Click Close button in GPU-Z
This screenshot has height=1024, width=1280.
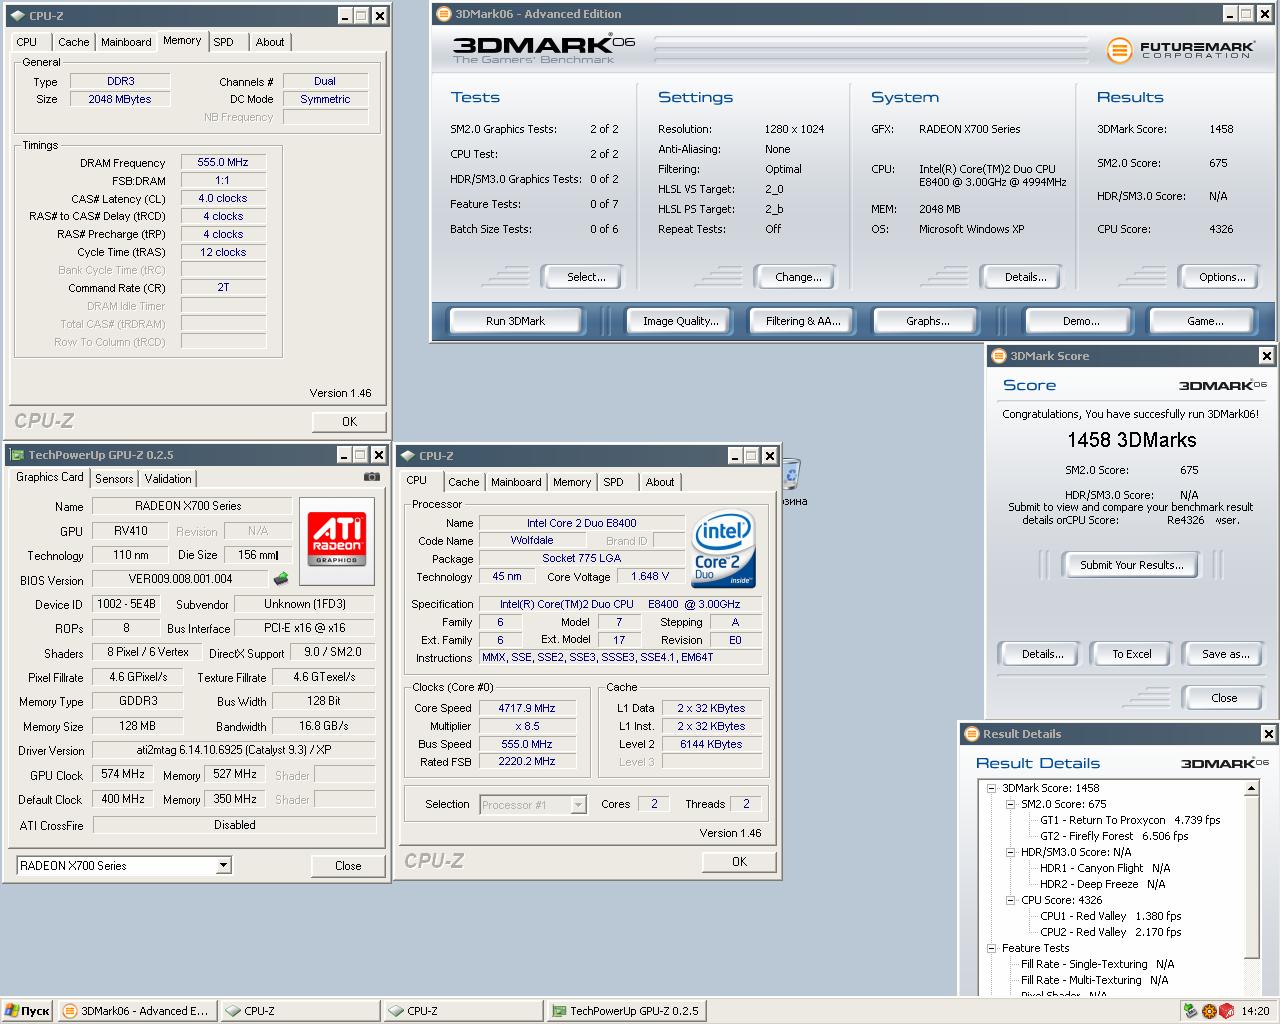click(348, 866)
